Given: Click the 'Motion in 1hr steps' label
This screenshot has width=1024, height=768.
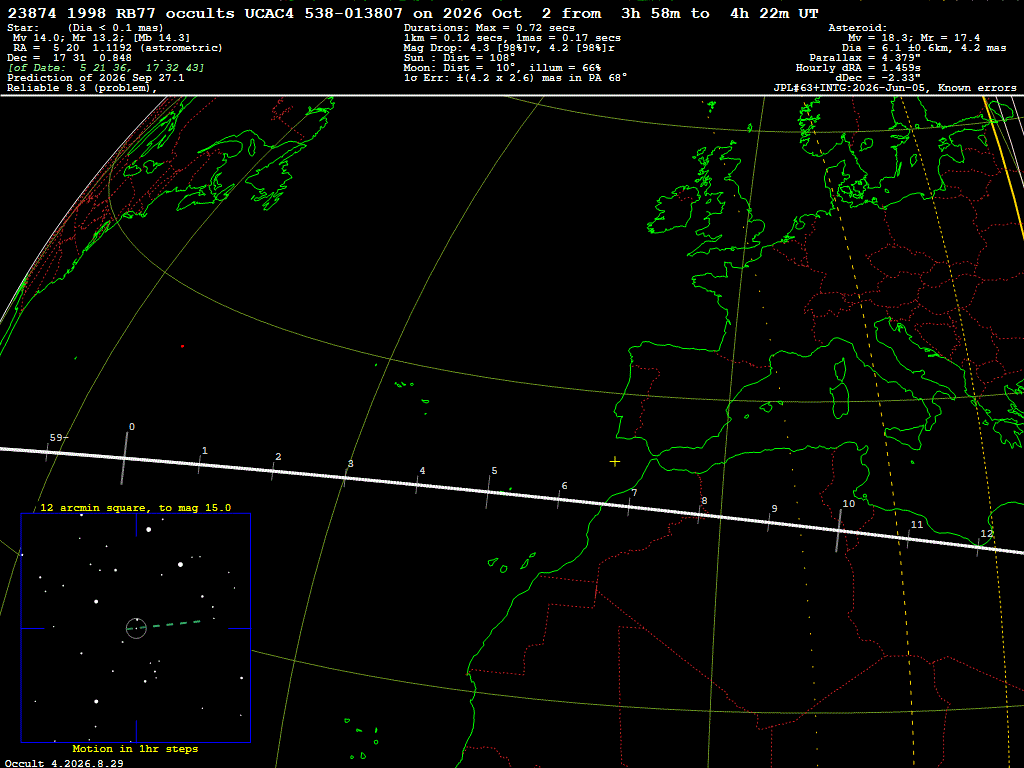Looking at the screenshot, I should [135, 748].
